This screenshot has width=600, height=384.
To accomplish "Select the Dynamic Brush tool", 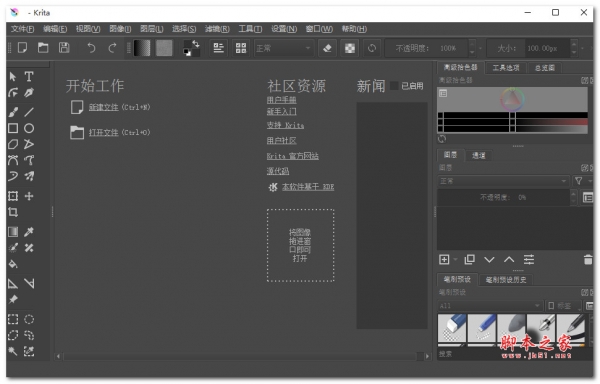I will pos(13,176).
